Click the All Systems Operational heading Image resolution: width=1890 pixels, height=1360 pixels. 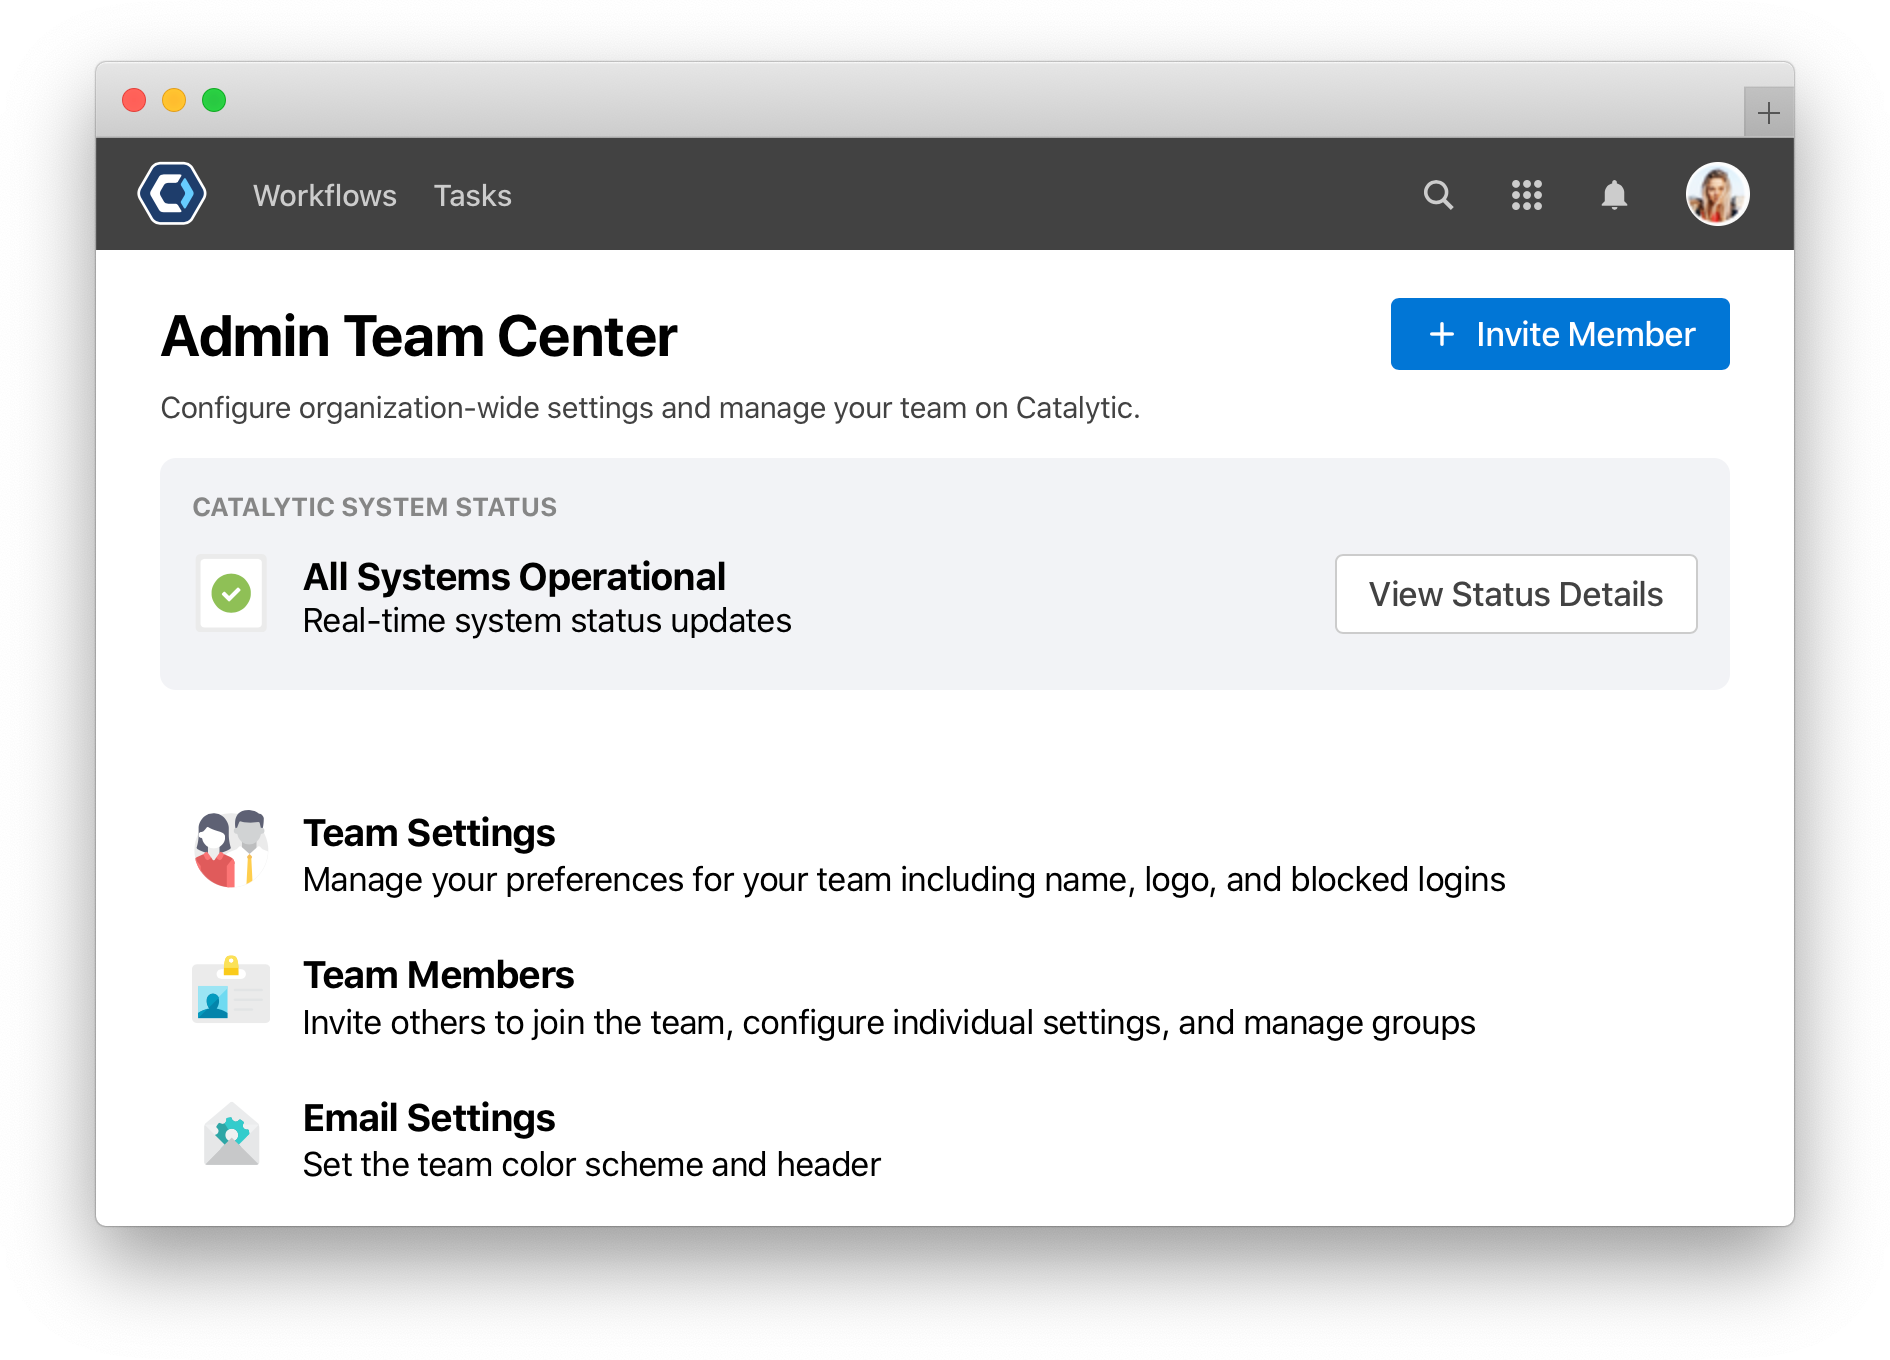pyautogui.click(x=514, y=576)
